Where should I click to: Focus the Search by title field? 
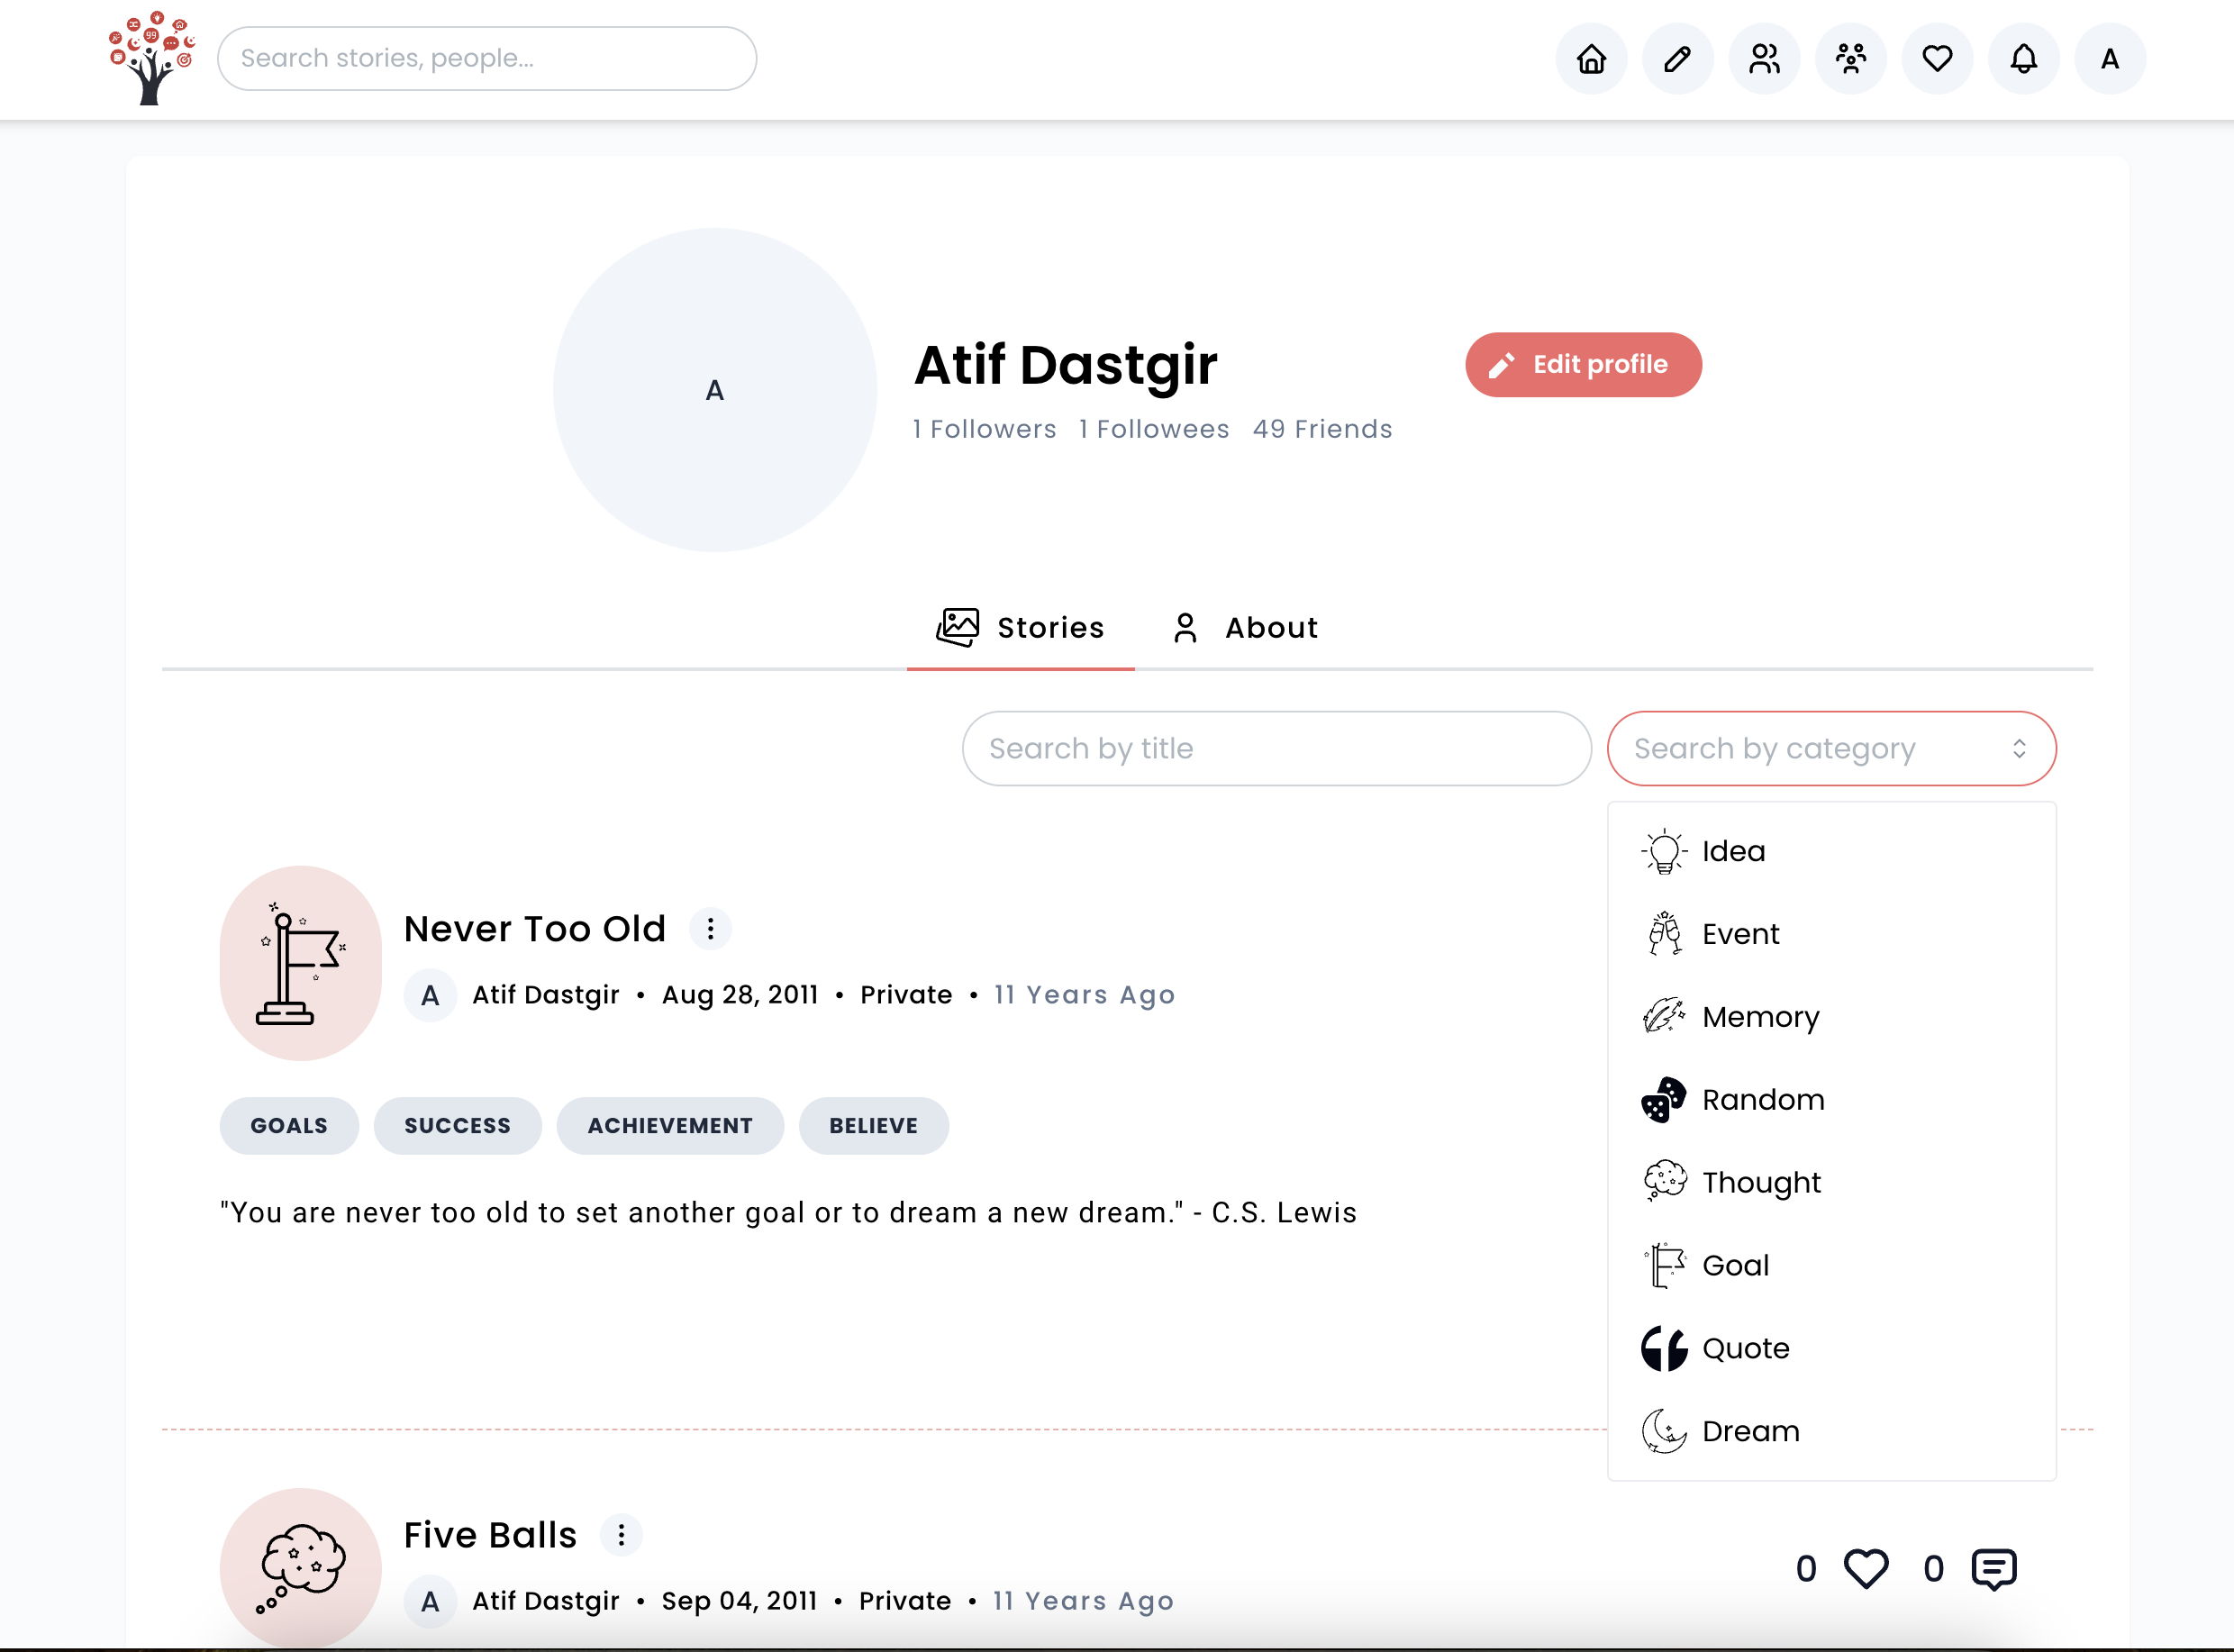tap(1276, 748)
